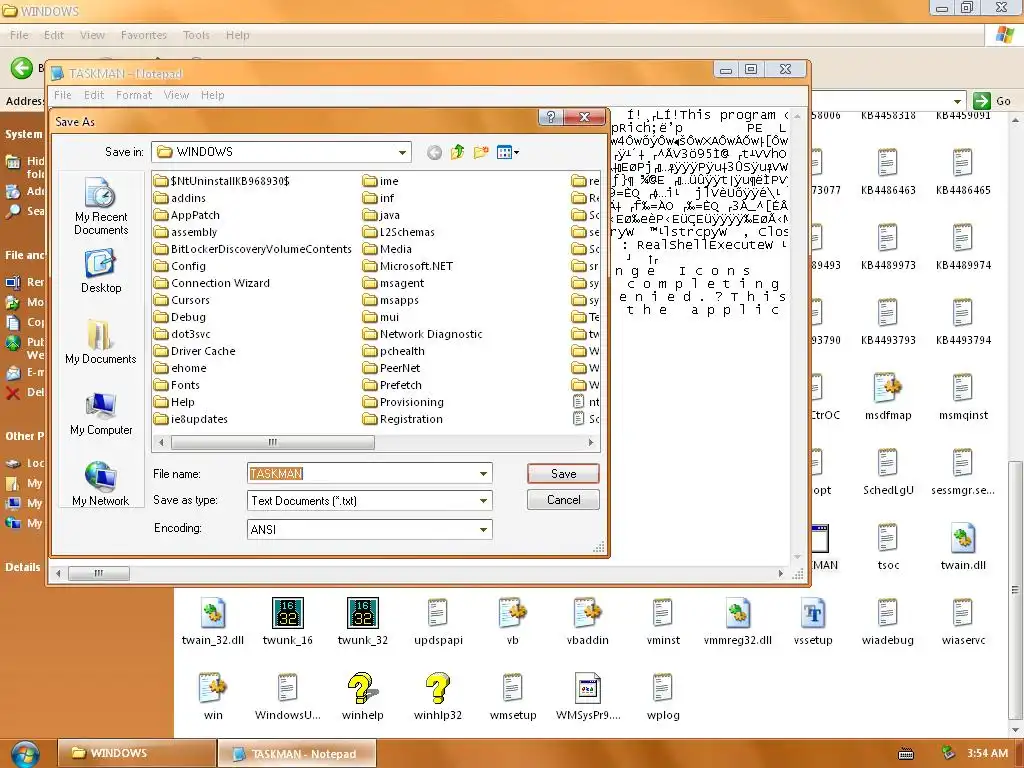Switch to WINDOWS taskbar button
Screen dimensions: 1024x768
[136, 753]
